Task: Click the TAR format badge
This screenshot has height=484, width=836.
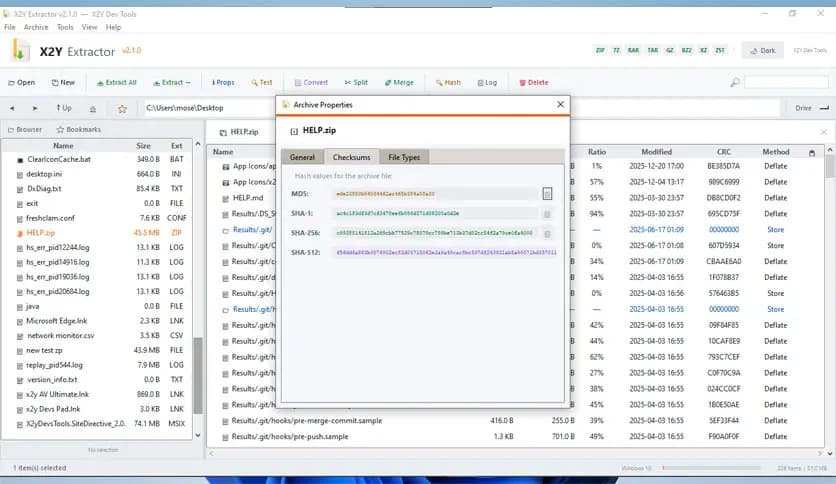Action: [x=653, y=50]
